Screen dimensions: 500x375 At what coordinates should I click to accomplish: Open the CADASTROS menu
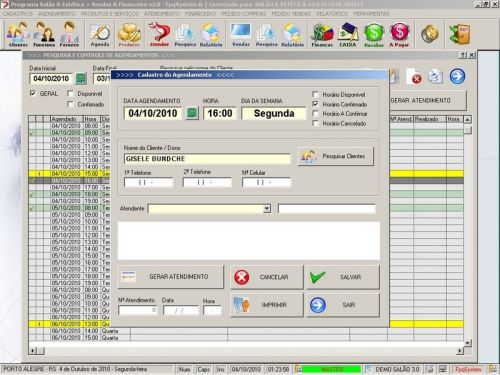tap(18, 14)
